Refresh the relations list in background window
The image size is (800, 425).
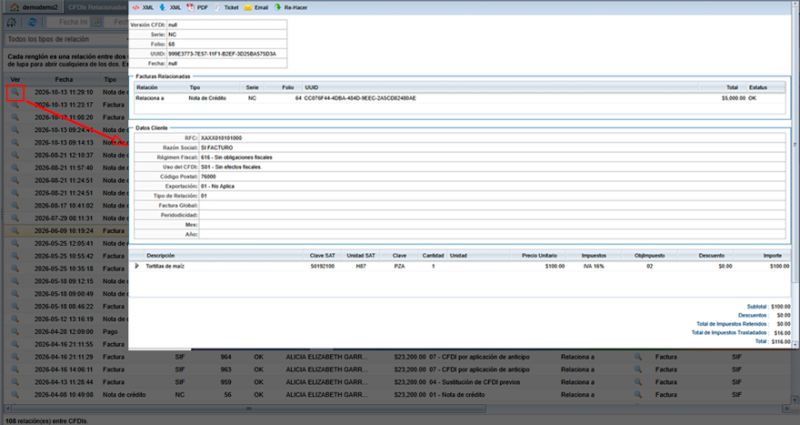coord(32,22)
